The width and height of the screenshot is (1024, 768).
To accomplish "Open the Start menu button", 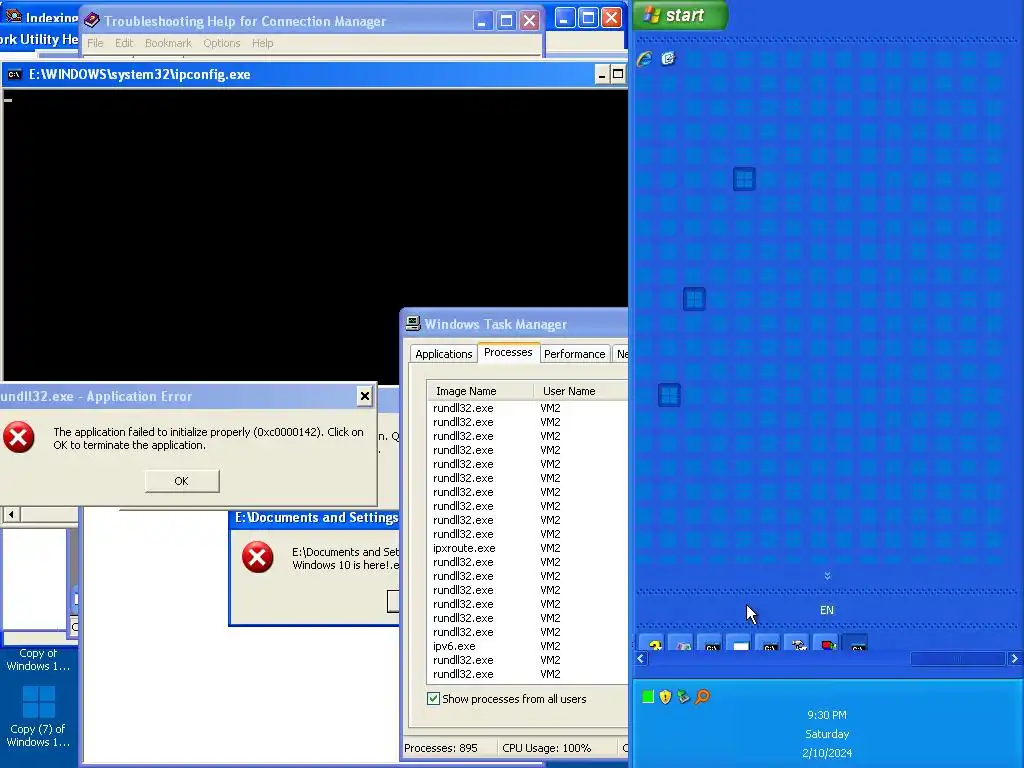I will click(x=680, y=15).
